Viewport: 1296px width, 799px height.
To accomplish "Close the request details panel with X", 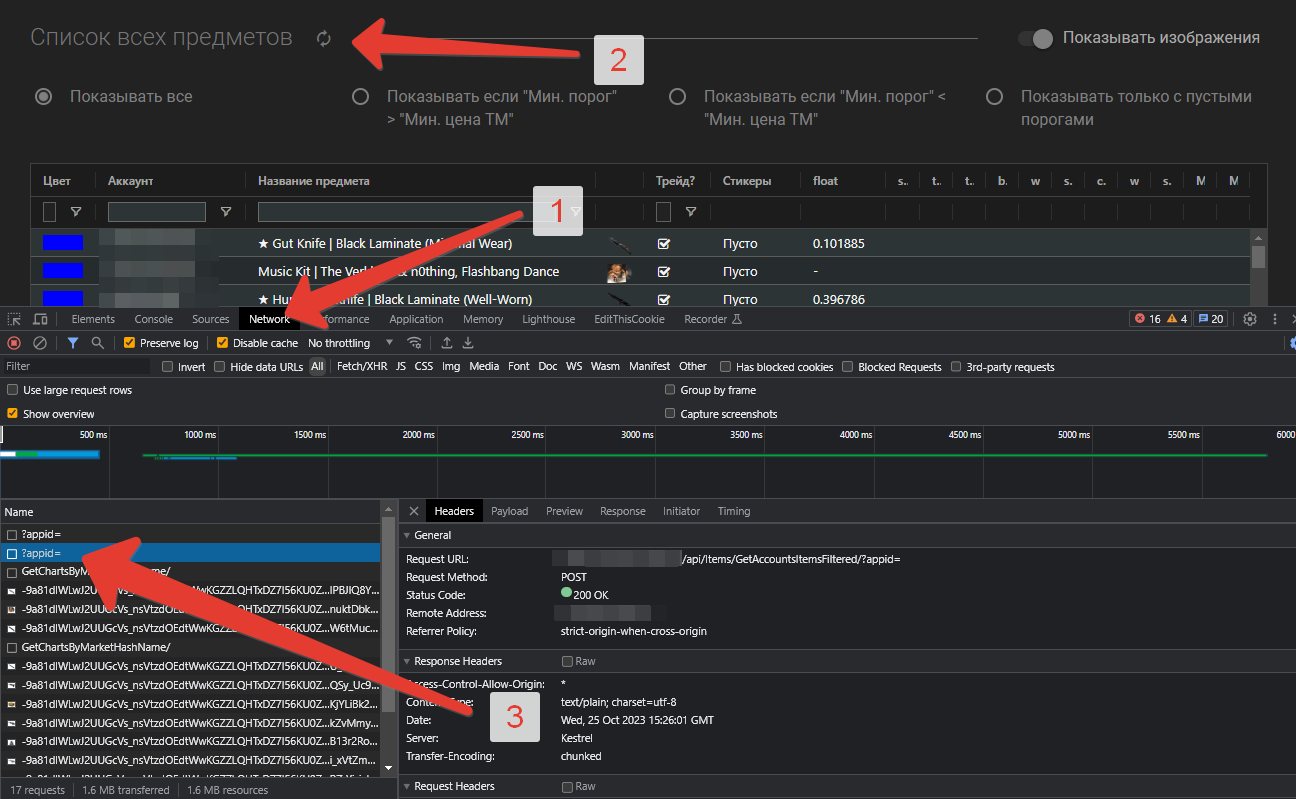I will [413, 511].
